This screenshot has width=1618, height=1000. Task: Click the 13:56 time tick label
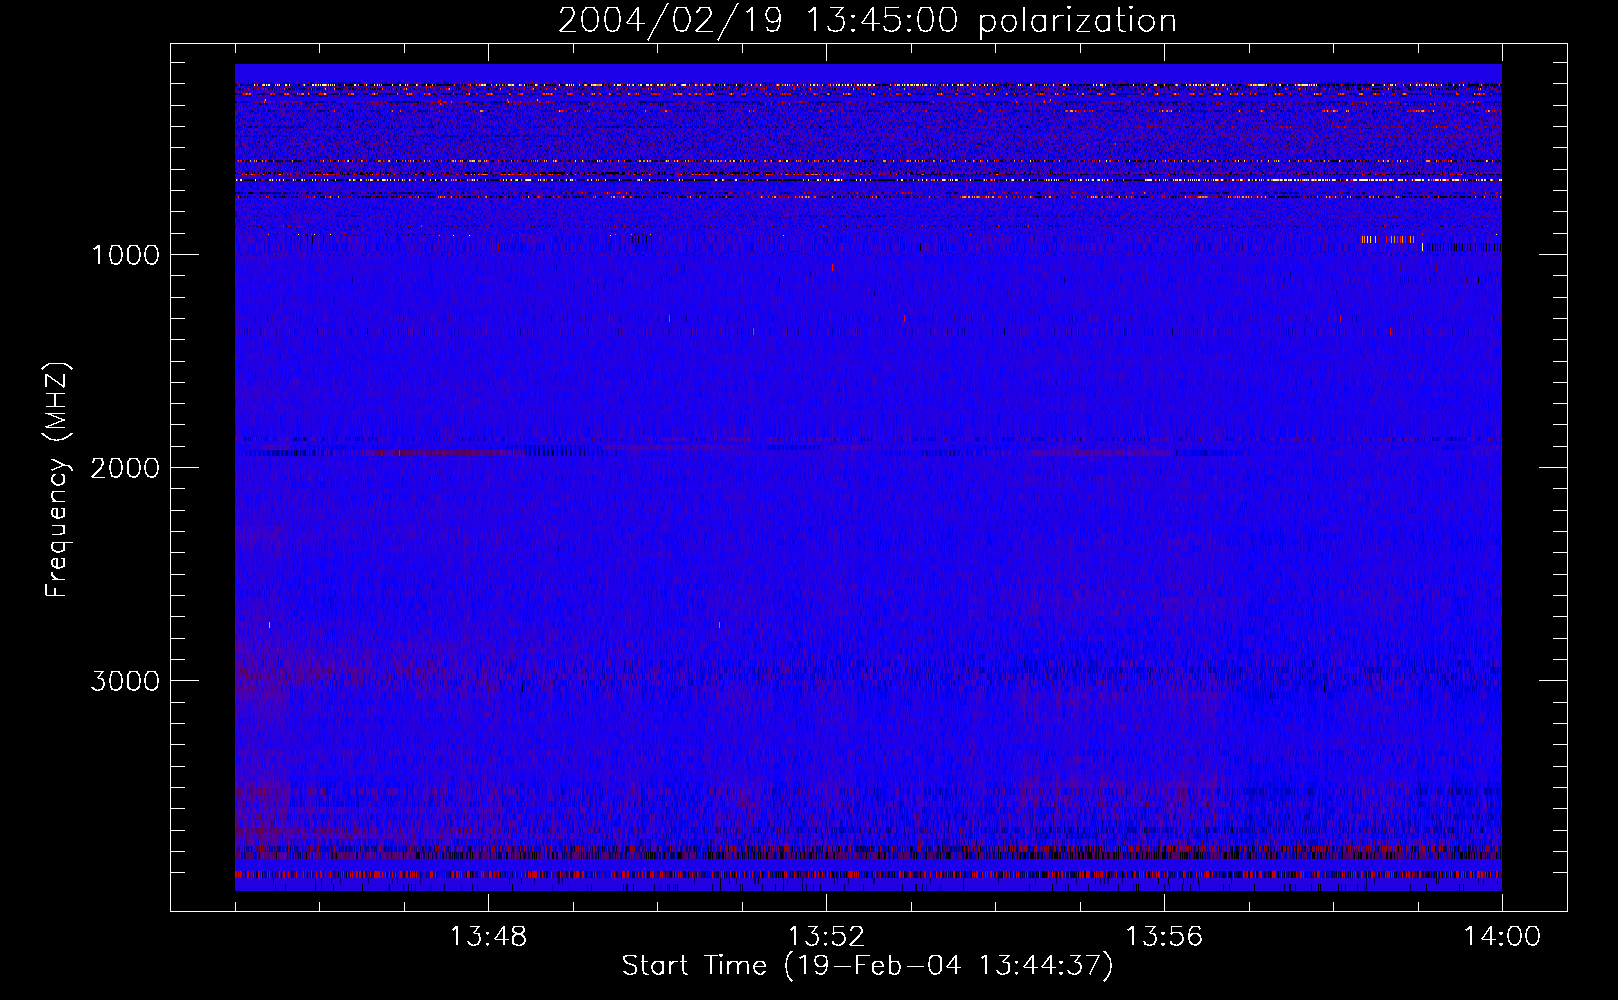pyautogui.click(x=1164, y=937)
